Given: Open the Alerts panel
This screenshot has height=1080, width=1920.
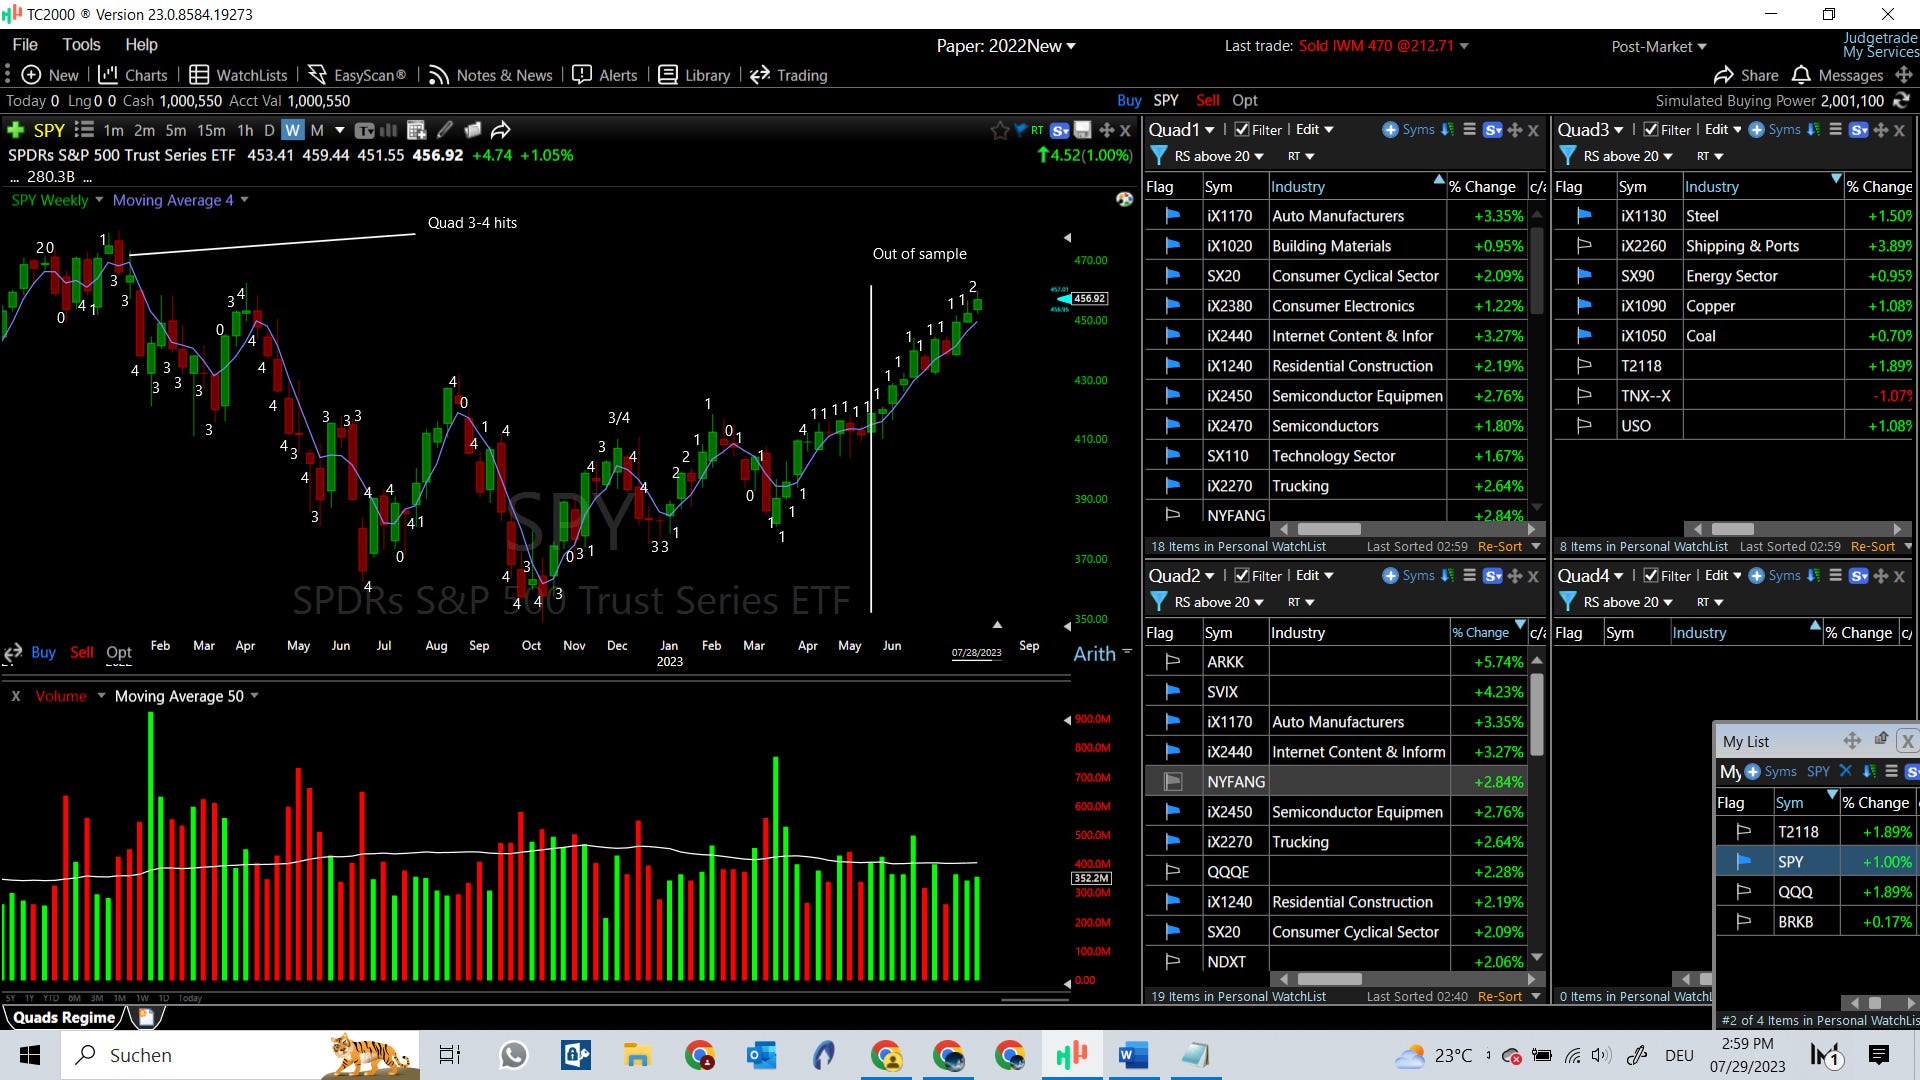Looking at the screenshot, I should click(x=604, y=75).
